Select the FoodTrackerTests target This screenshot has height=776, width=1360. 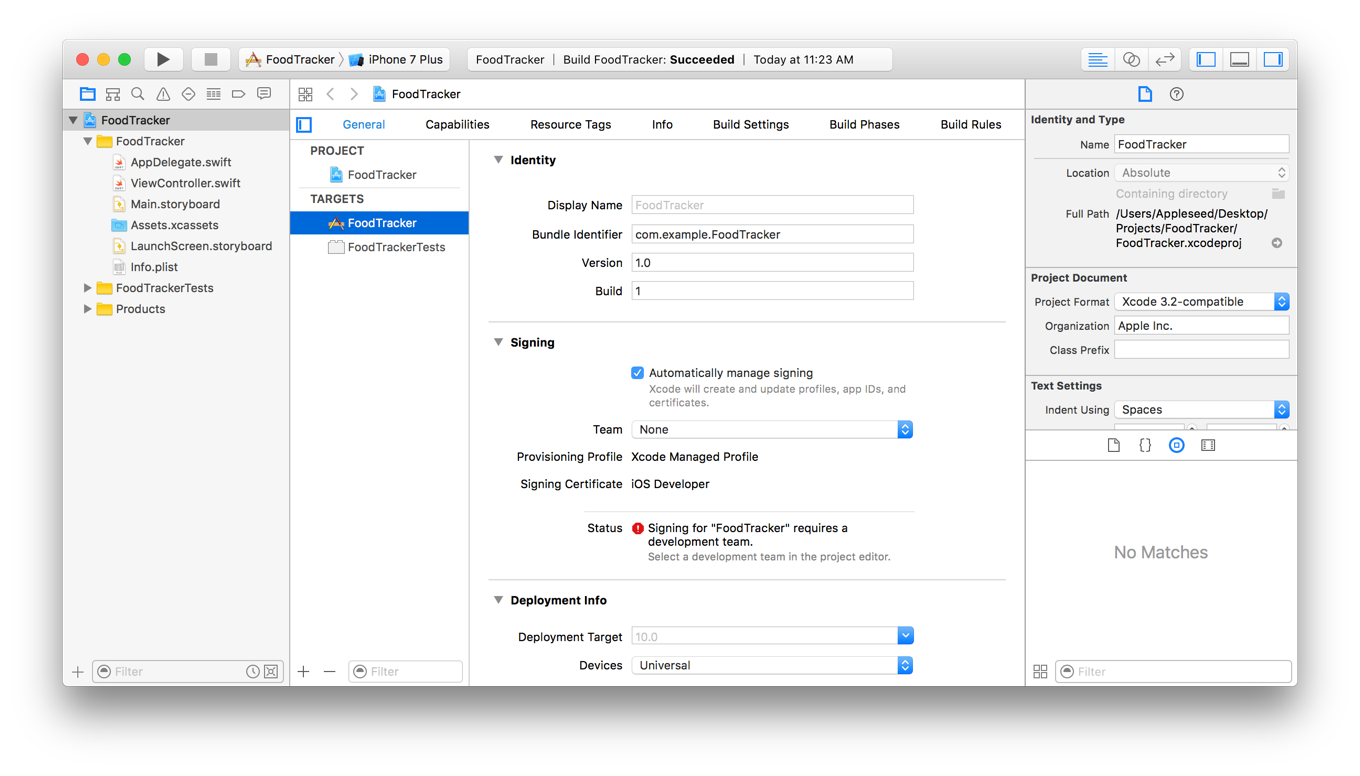coord(380,247)
